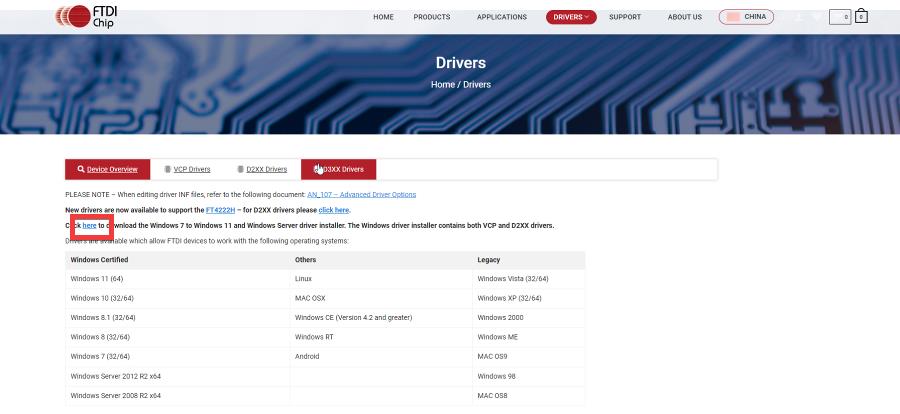Click the 'click here' D2XX drivers link
This screenshot has height=414, width=900.
pos(333,210)
